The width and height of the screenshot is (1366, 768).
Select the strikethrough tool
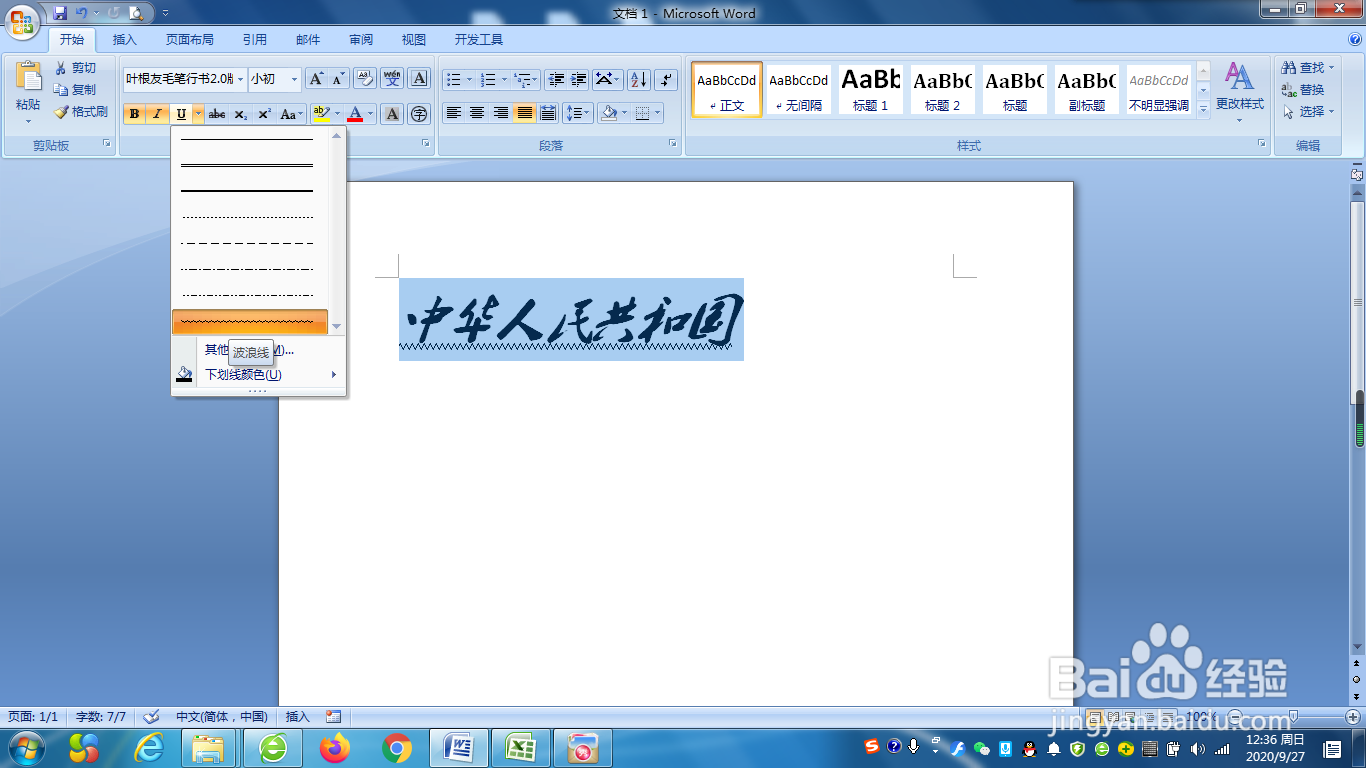217,113
